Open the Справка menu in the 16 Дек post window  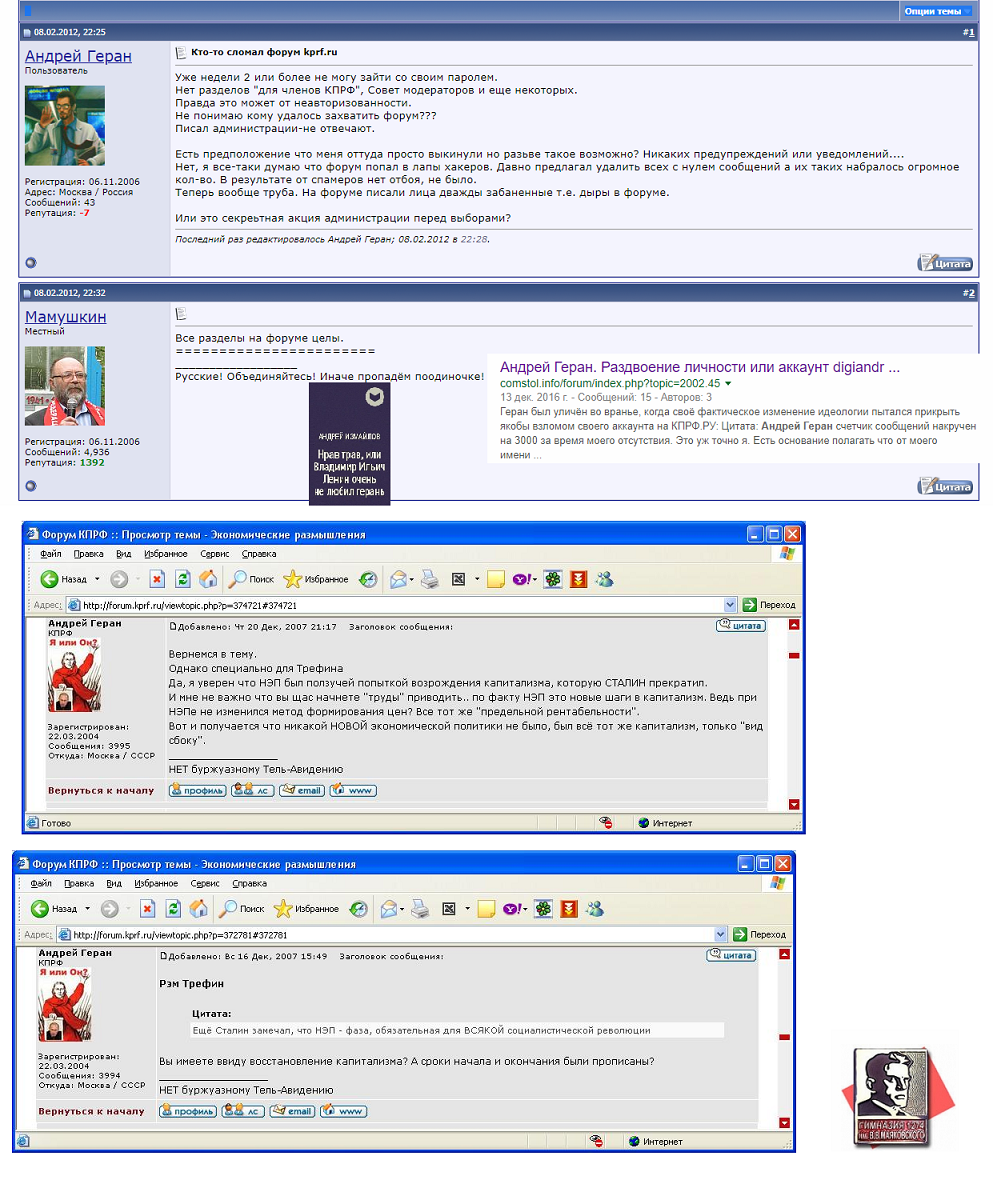point(249,883)
